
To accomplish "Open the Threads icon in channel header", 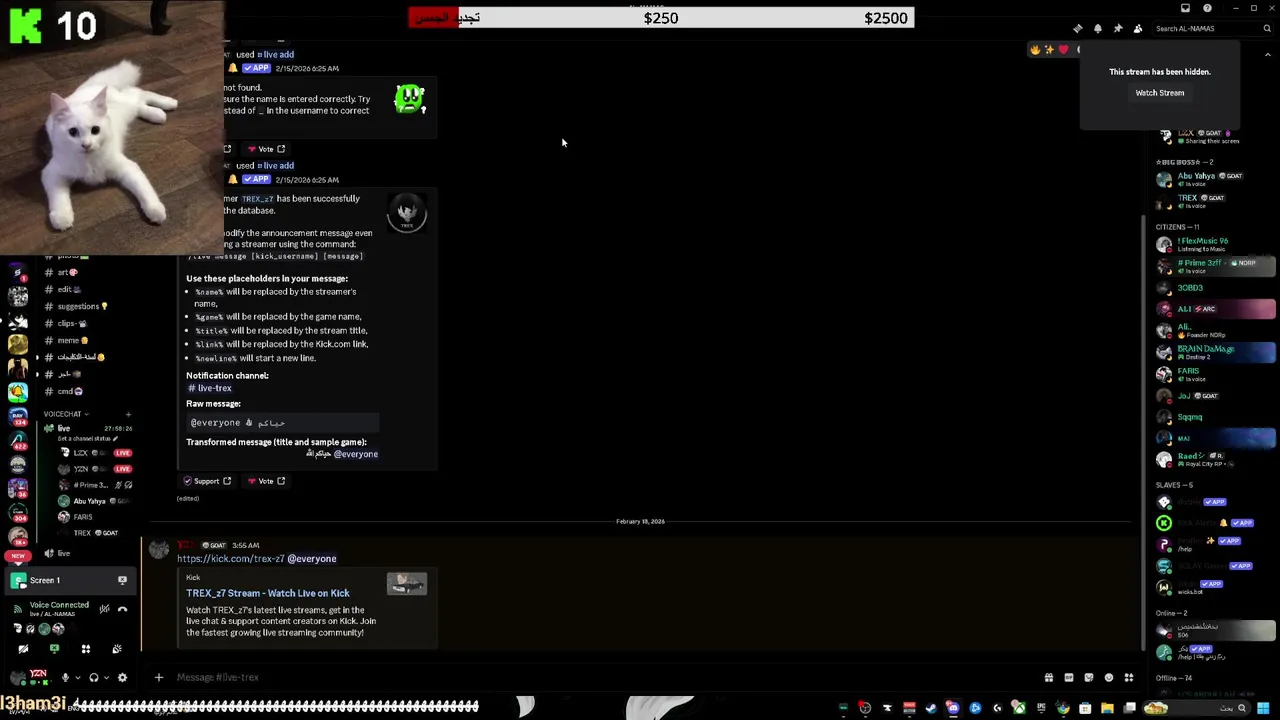I will pyautogui.click(x=1077, y=28).
